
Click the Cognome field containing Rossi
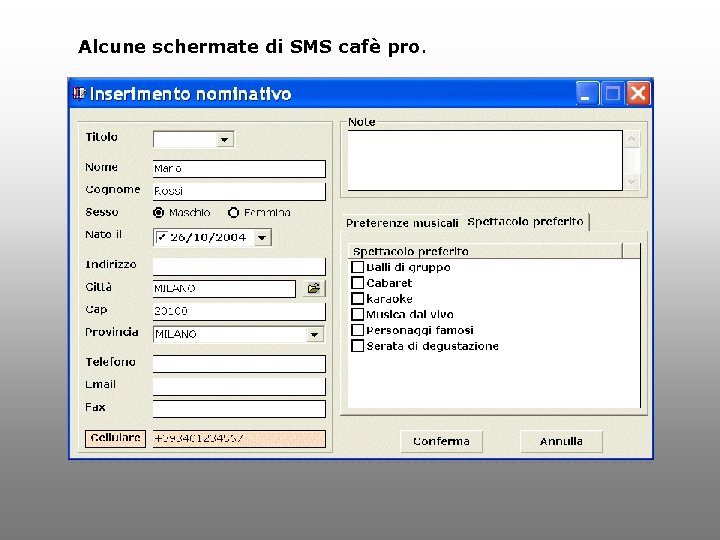pyautogui.click(x=239, y=191)
